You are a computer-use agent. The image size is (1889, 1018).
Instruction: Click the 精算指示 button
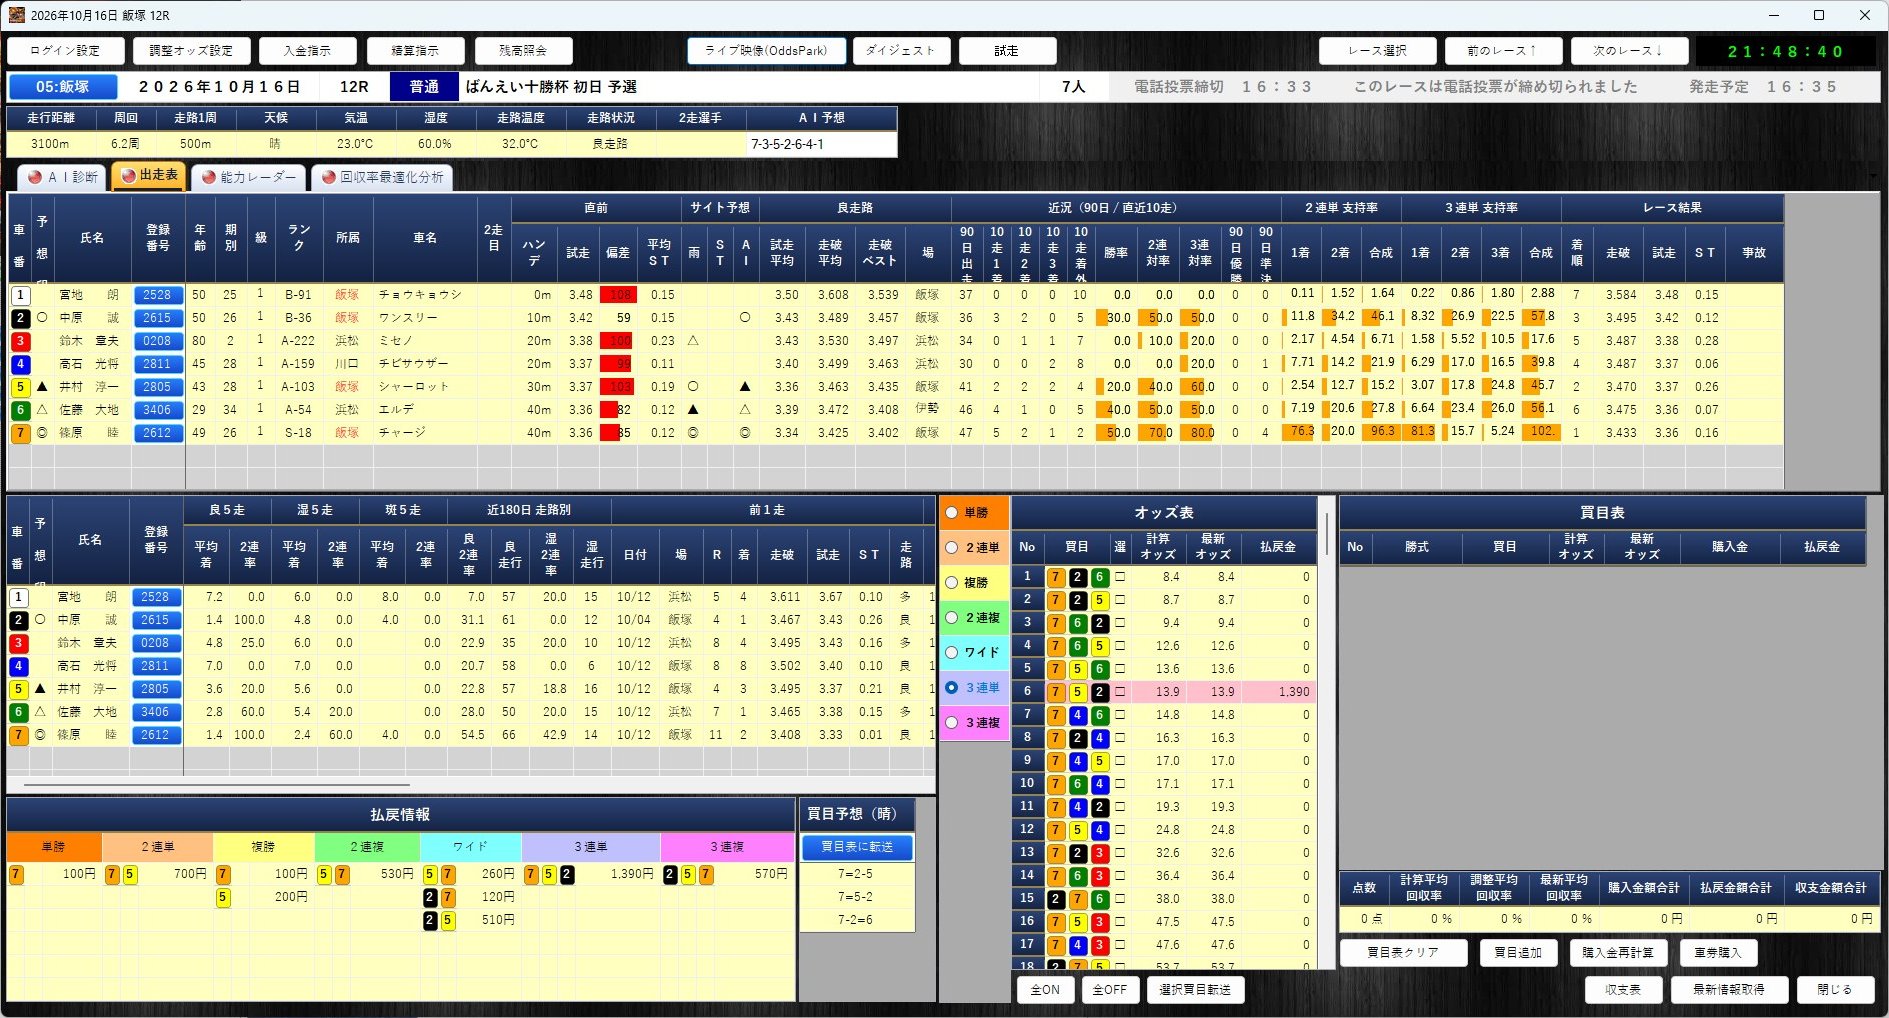[415, 51]
